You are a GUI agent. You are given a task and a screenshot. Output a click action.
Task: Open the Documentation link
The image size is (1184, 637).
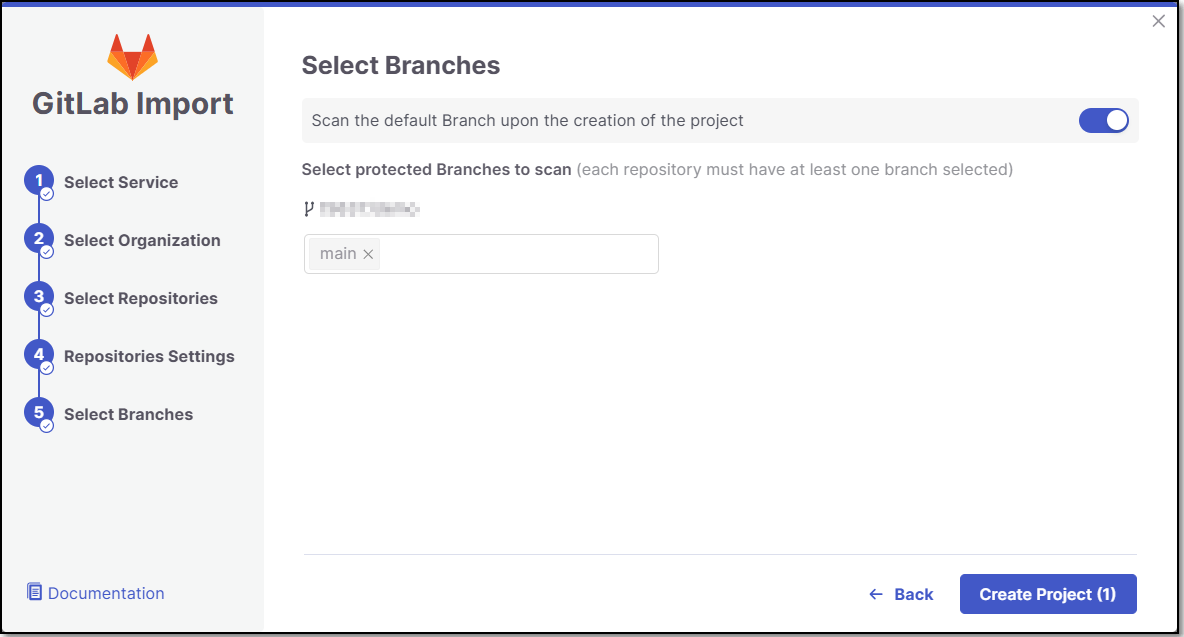[106, 593]
